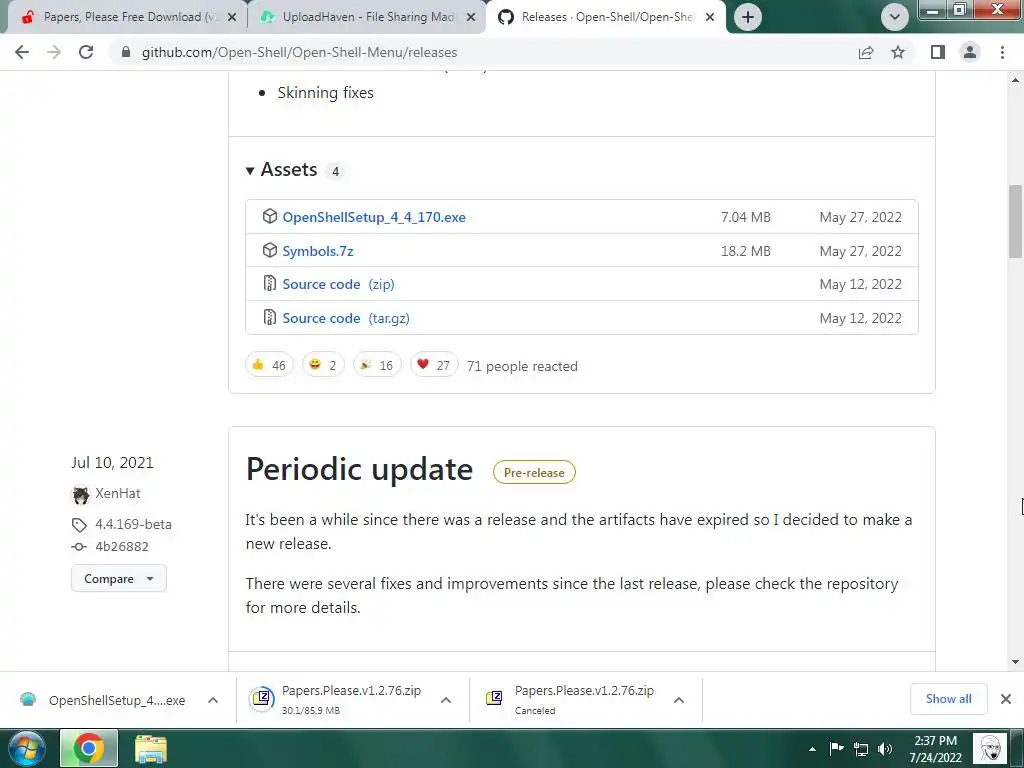Go forward with the browser arrow
Viewport: 1024px width, 768px height.
[x=54, y=52]
